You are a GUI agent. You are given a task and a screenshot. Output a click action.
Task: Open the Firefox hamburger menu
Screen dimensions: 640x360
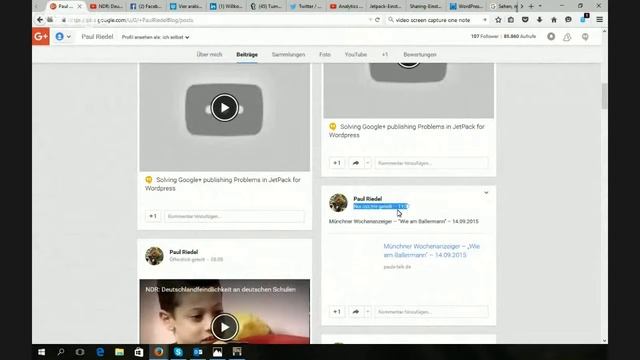tap(600, 20)
